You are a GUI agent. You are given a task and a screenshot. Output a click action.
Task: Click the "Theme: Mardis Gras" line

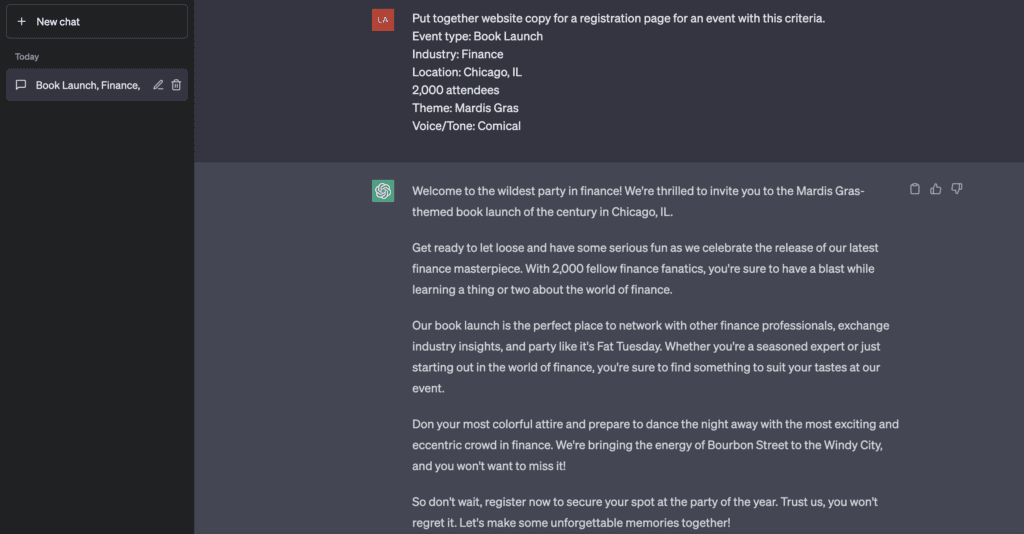click(x=465, y=108)
